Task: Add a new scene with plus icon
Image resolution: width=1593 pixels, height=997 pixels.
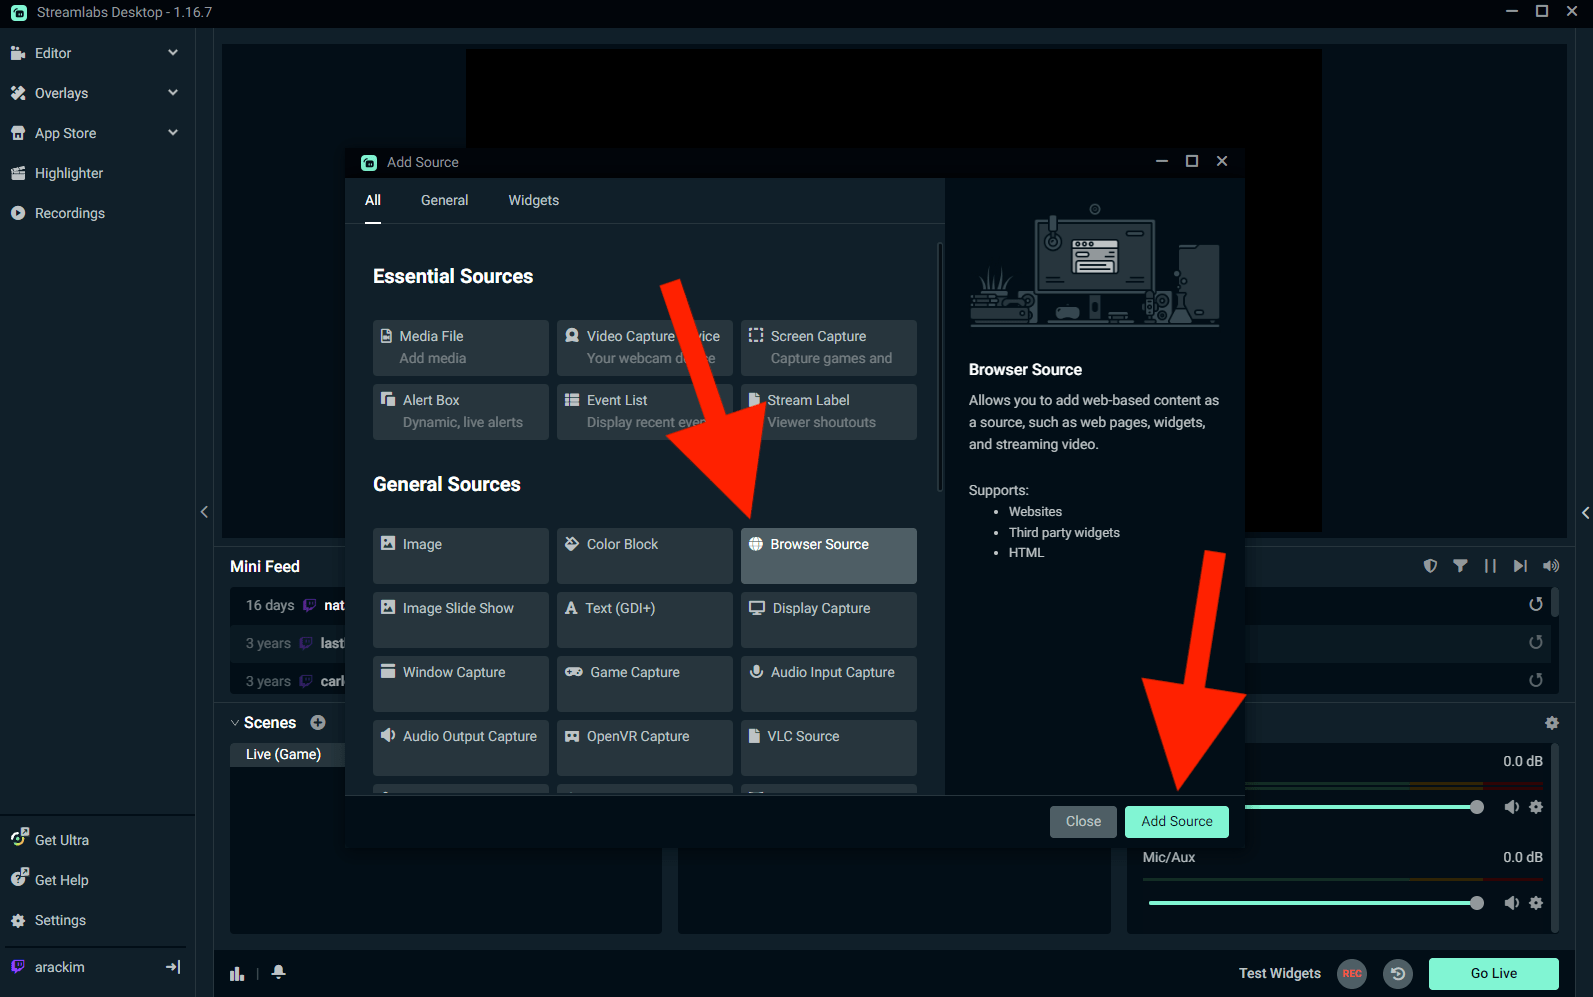Action: pos(318,722)
